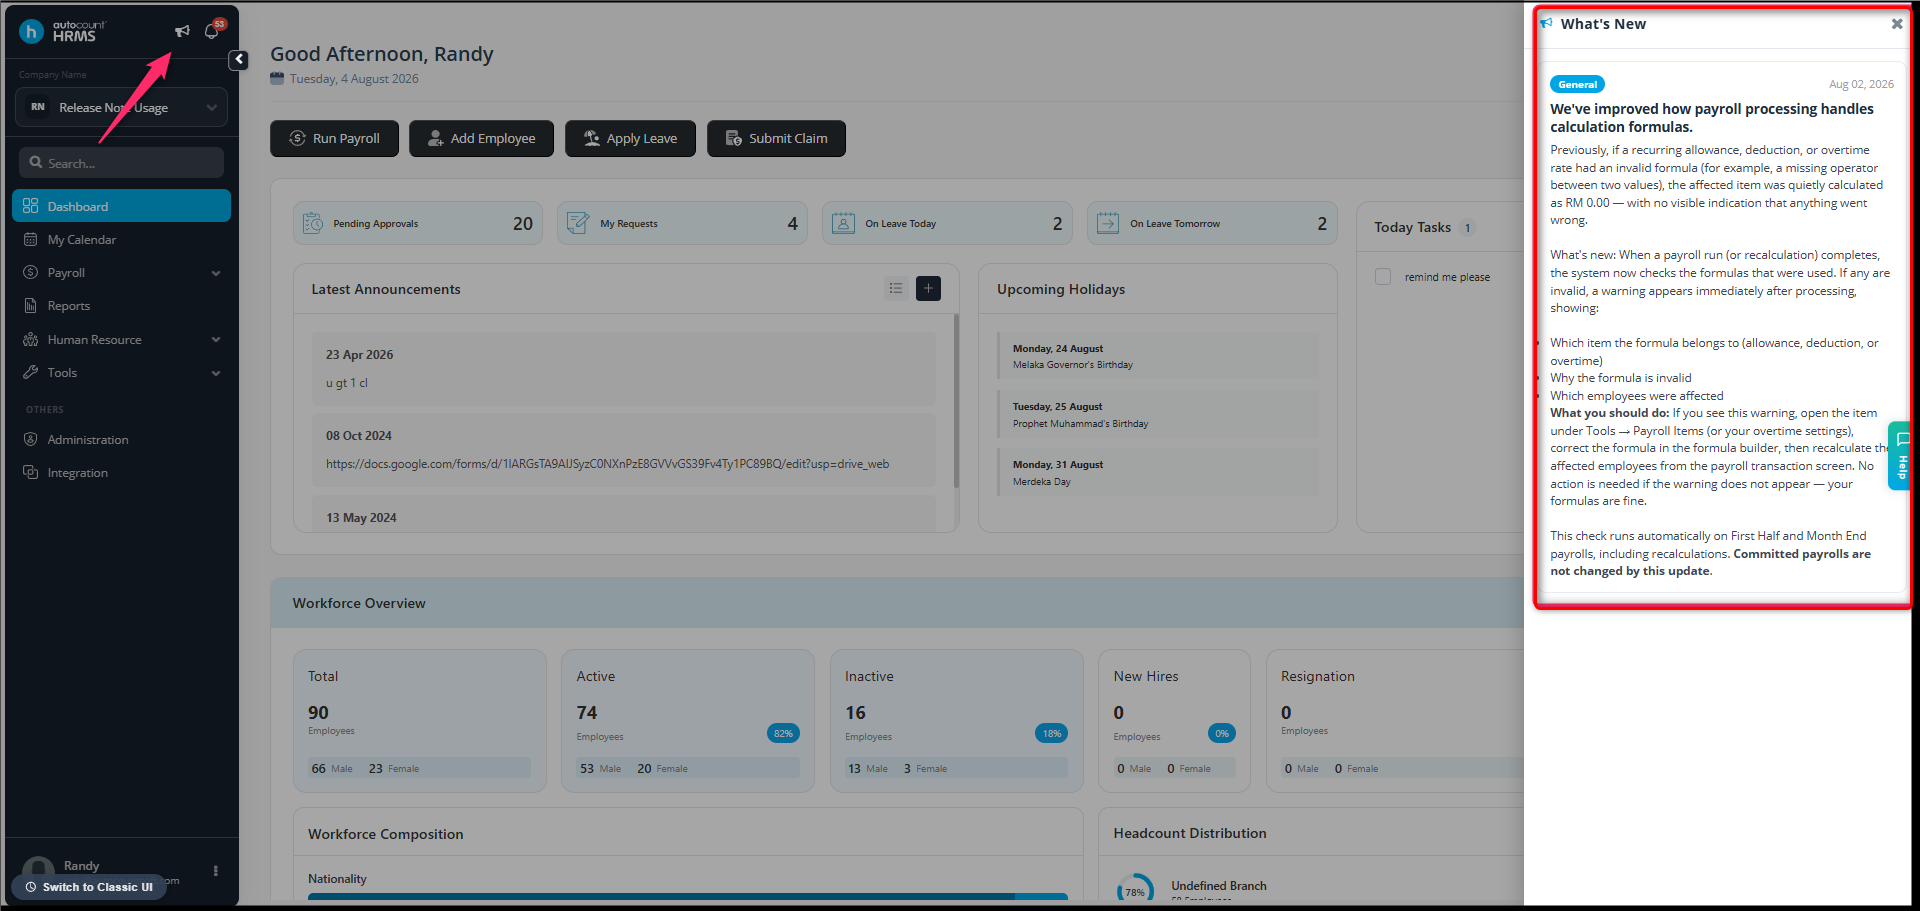Close the What's New panel

(1896, 24)
